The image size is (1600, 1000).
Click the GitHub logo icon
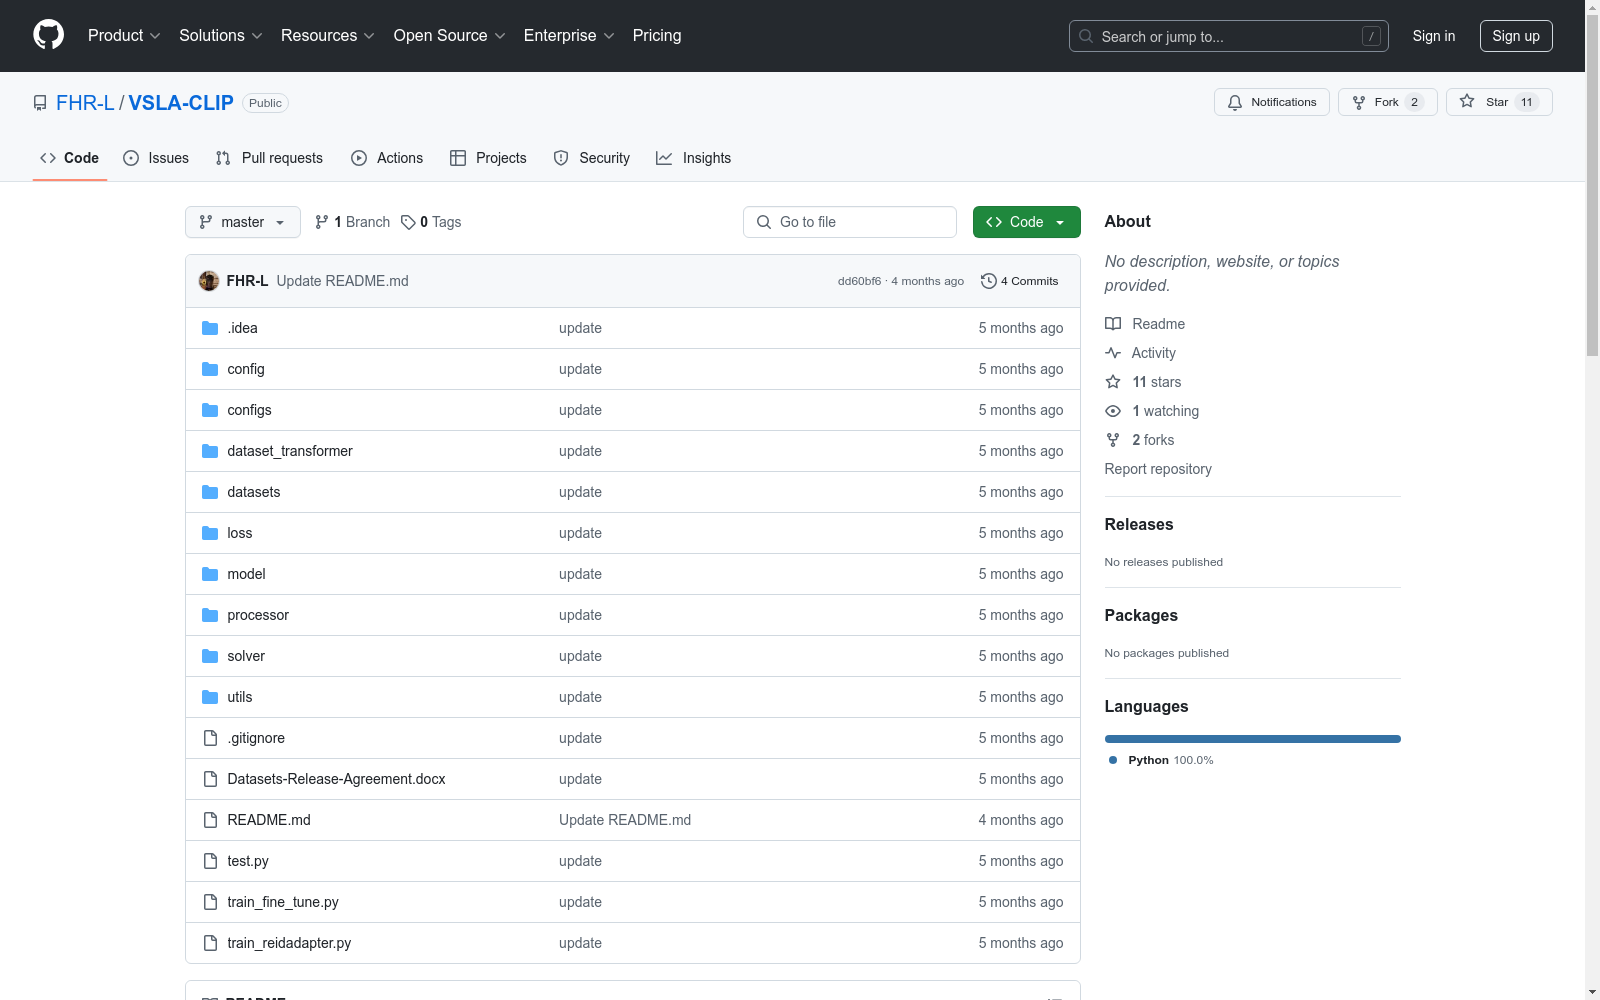point(48,35)
